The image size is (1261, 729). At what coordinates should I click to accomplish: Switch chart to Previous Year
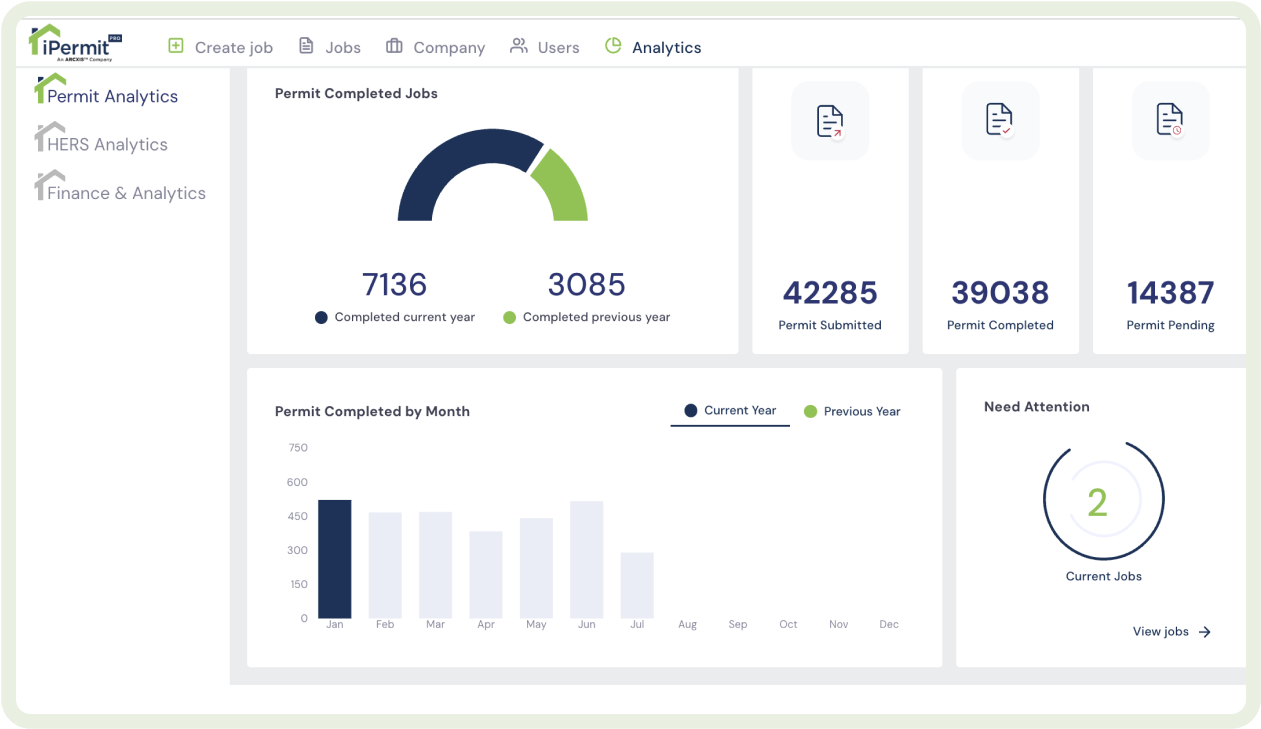point(852,411)
